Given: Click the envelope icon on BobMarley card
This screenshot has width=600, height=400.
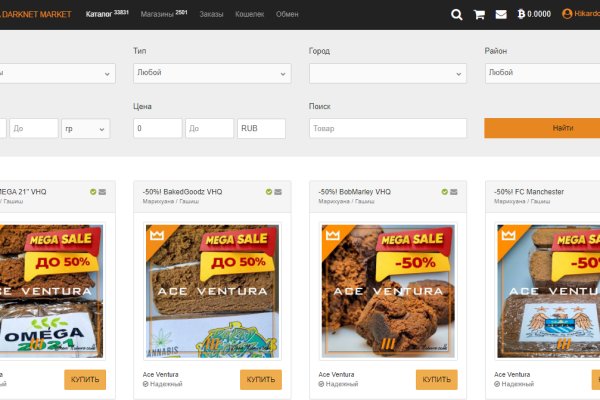Looking at the screenshot, I should [453, 192].
